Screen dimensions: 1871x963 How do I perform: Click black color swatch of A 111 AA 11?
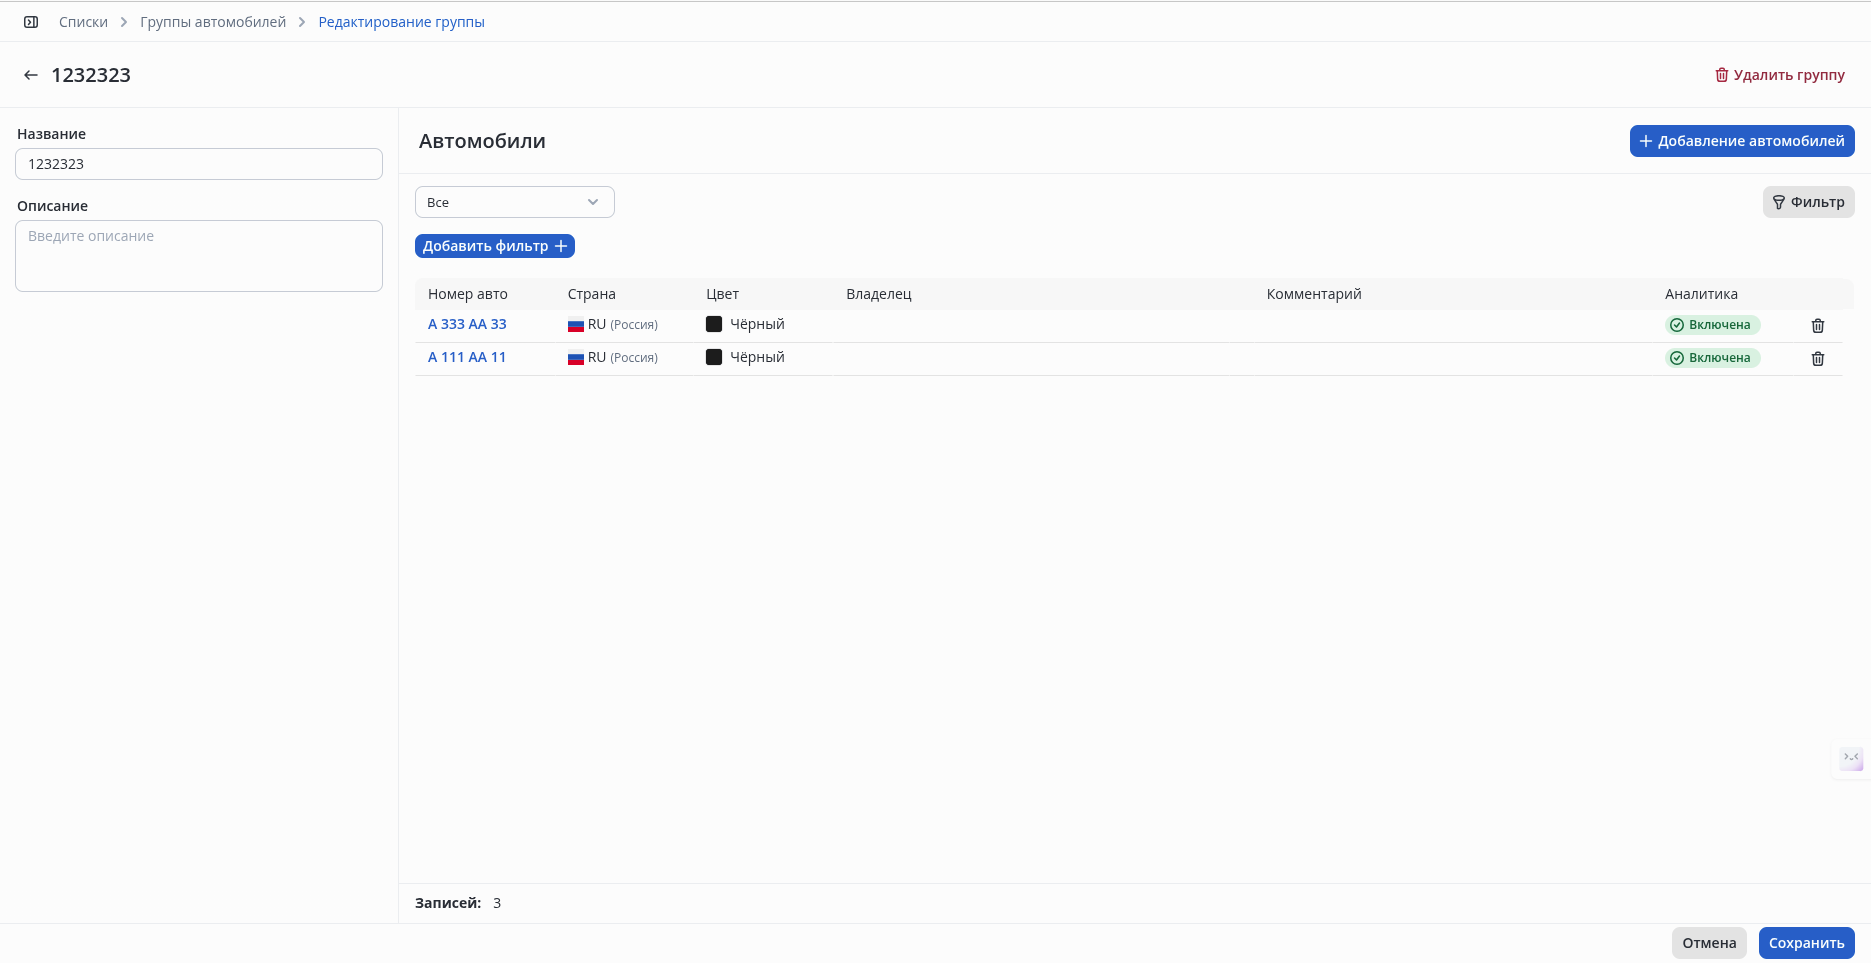pyautogui.click(x=714, y=357)
